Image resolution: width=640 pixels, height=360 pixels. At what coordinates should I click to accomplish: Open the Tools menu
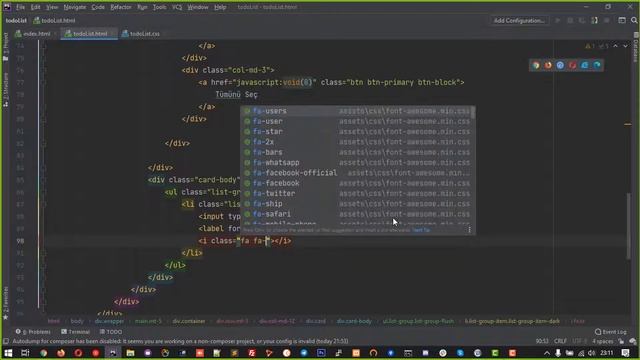(159, 7)
